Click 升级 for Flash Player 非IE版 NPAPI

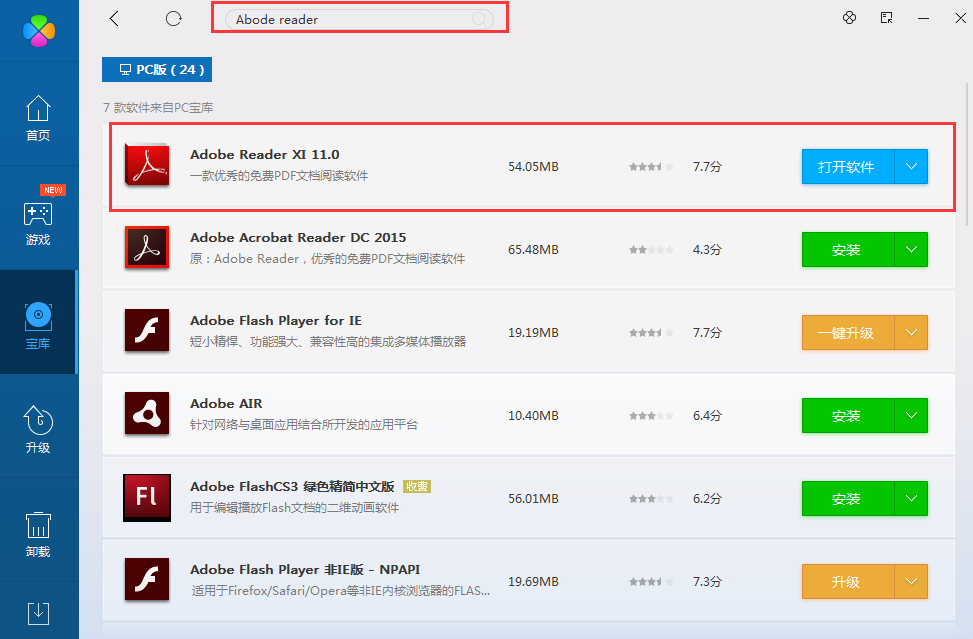pyautogui.click(x=848, y=582)
